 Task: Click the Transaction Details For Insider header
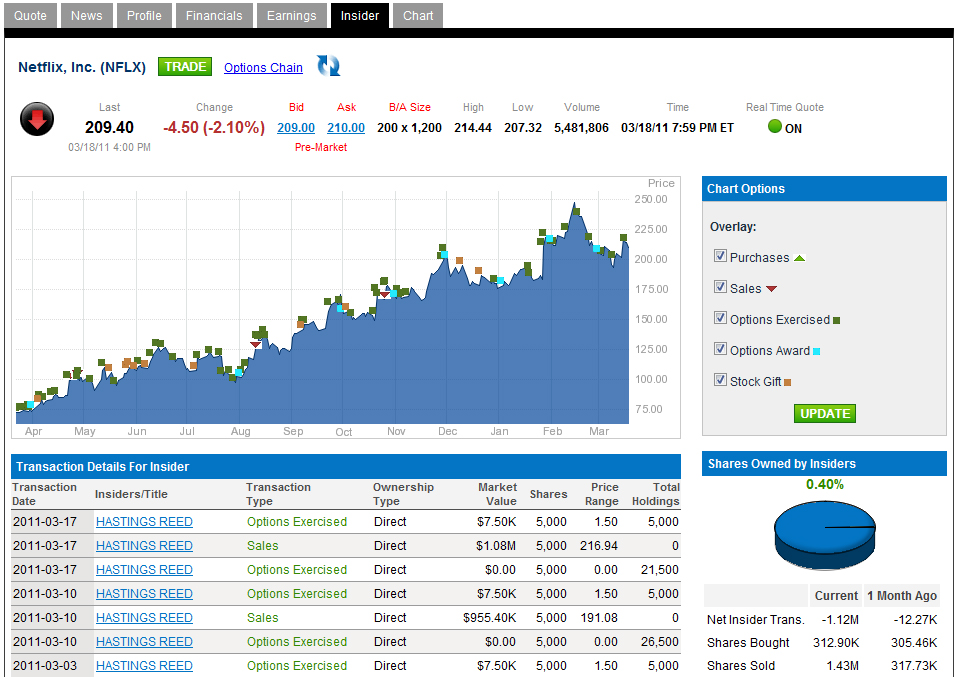pyautogui.click(x=345, y=466)
